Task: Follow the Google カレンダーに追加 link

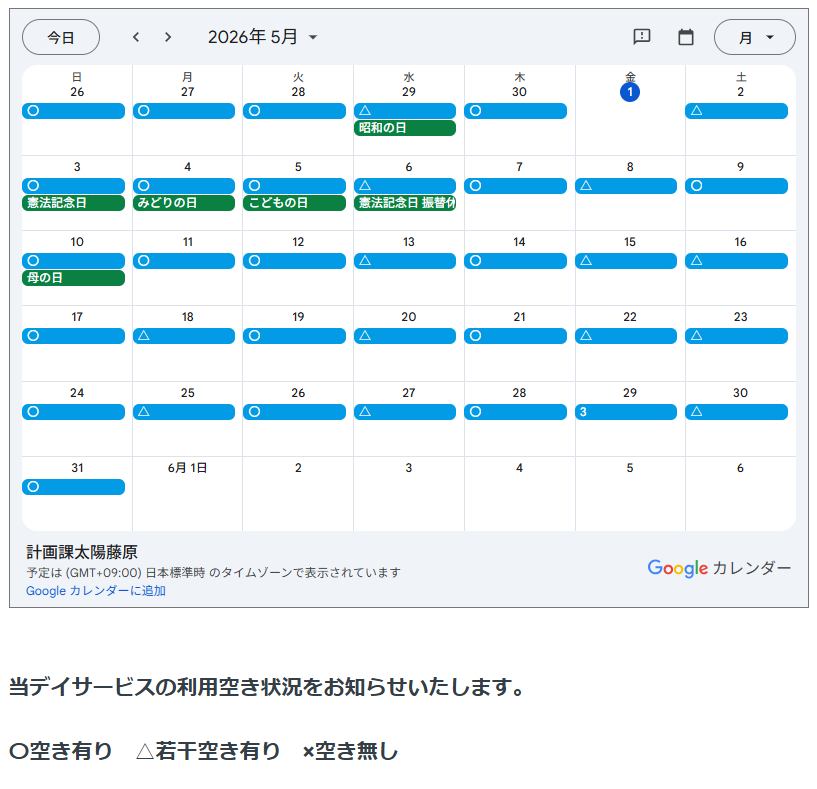Action: 96,590
